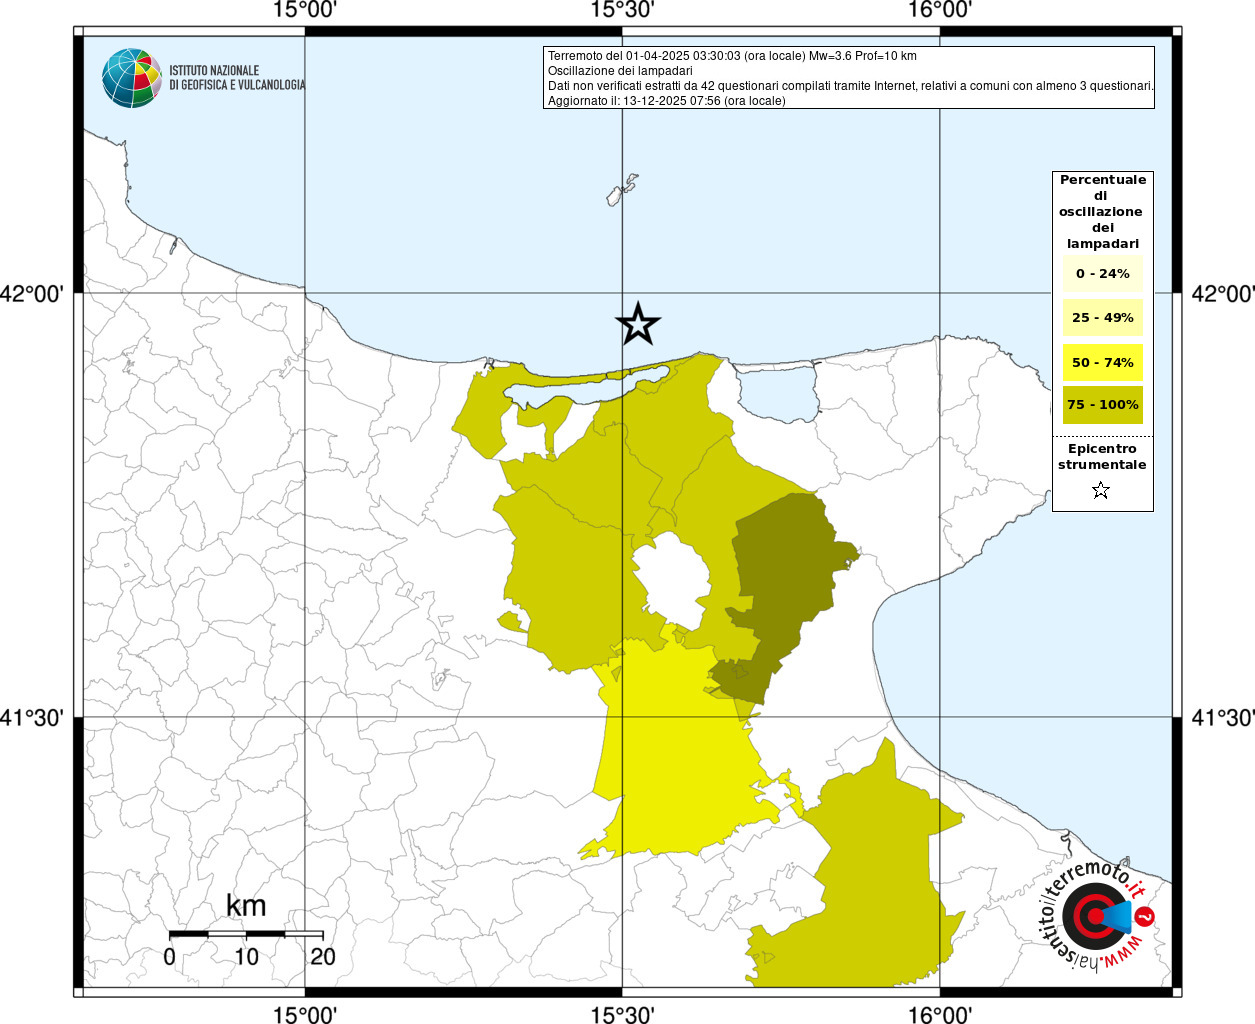This screenshot has width=1255, height=1024.
Task: Select the 75 - 100% legend swatch
Action: (1103, 405)
